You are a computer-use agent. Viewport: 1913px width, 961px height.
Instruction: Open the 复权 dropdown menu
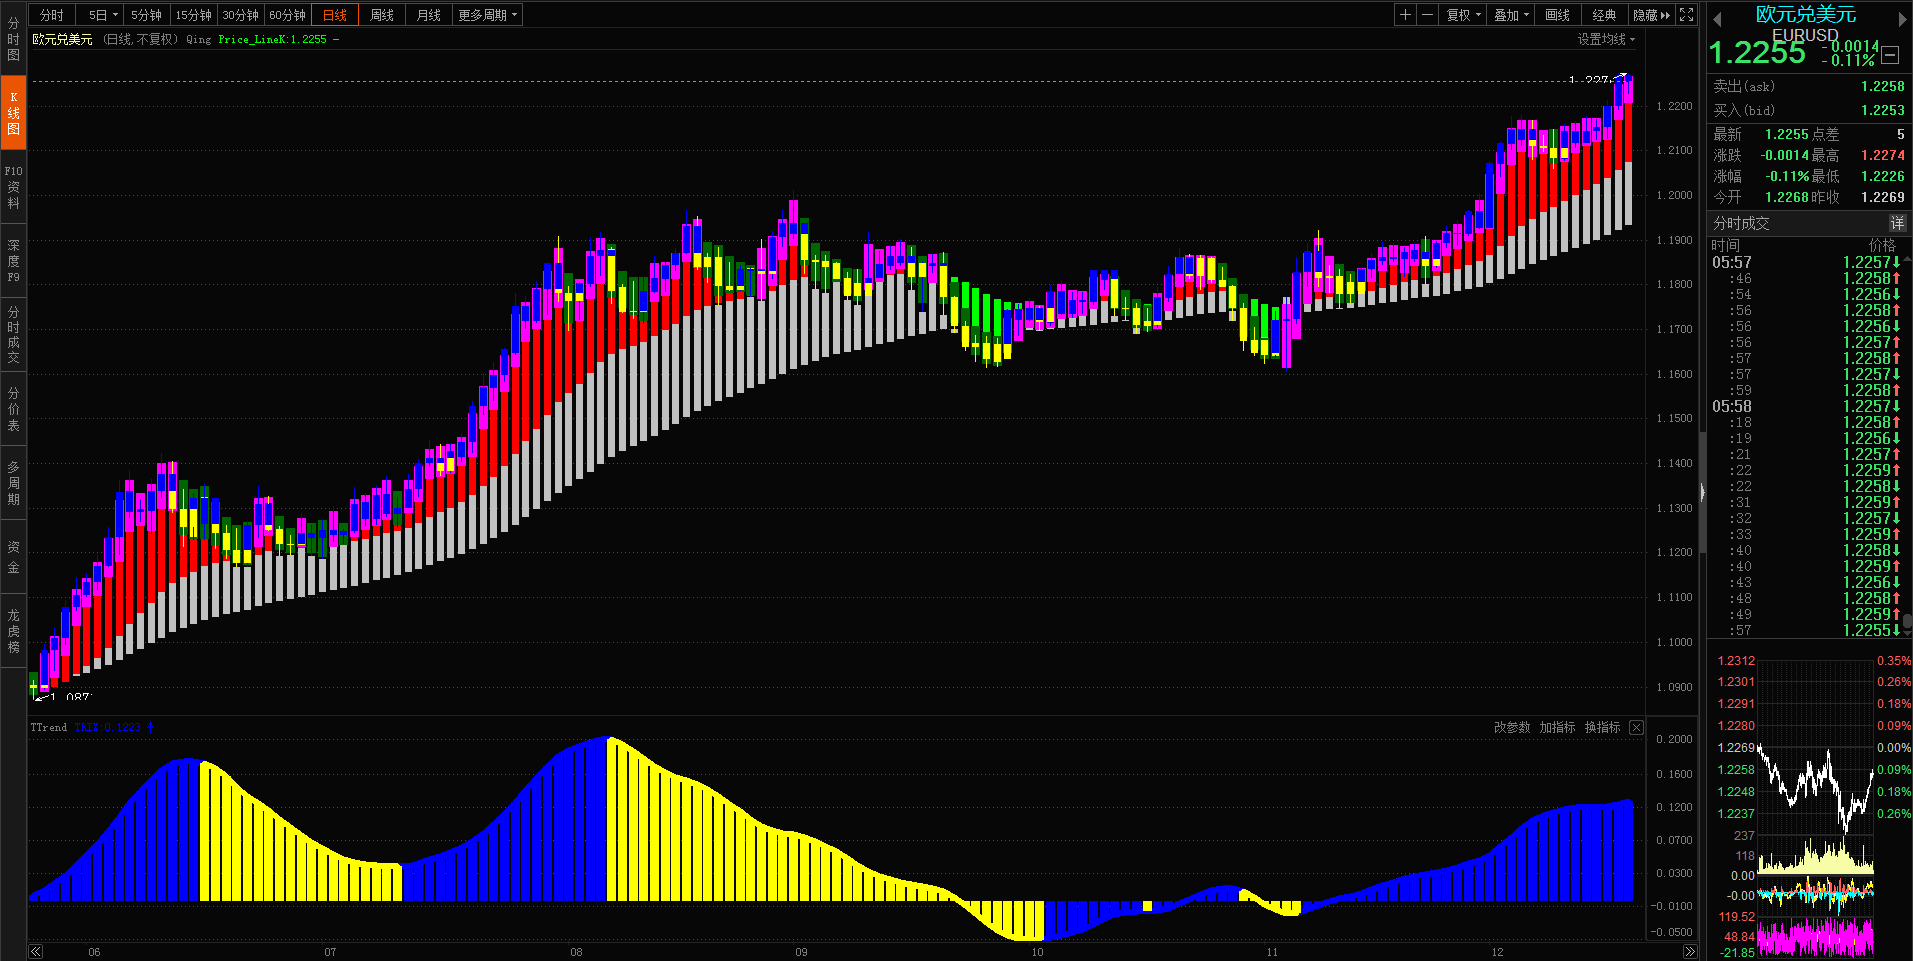click(1463, 15)
